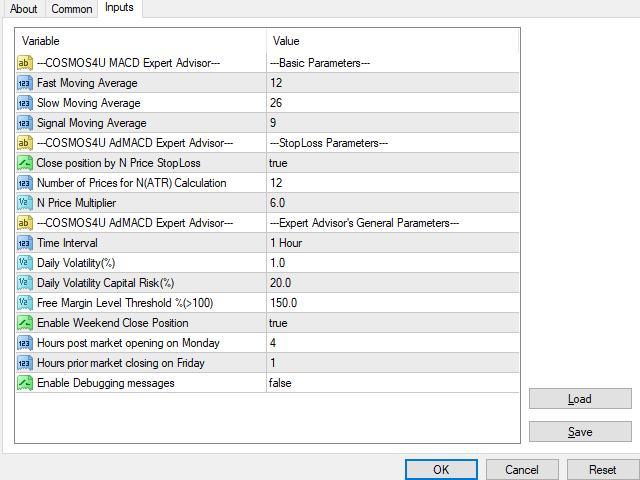The width and height of the screenshot is (640, 480).
Task: Select 'Fast Moving Average' variable label
Action: click(87, 83)
